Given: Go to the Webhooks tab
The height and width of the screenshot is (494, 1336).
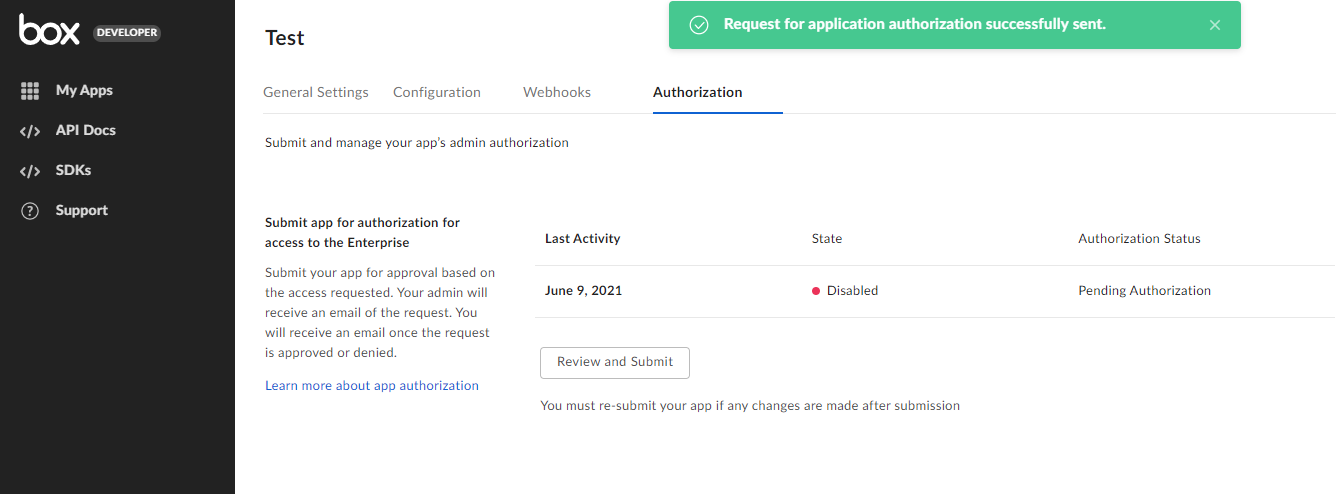Looking at the screenshot, I should (557, 92).
